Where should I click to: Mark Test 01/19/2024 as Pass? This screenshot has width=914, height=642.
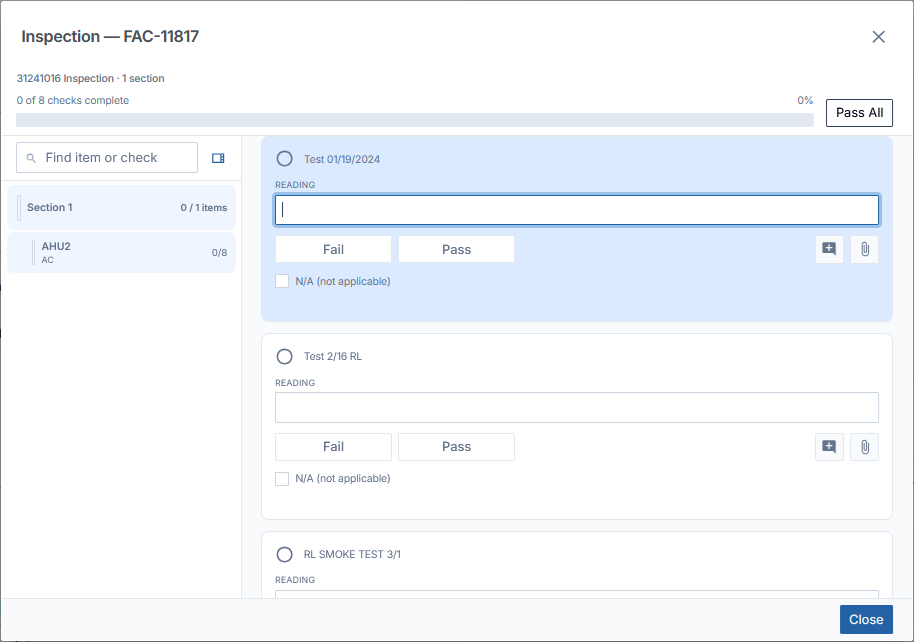(x=456, y=250)
